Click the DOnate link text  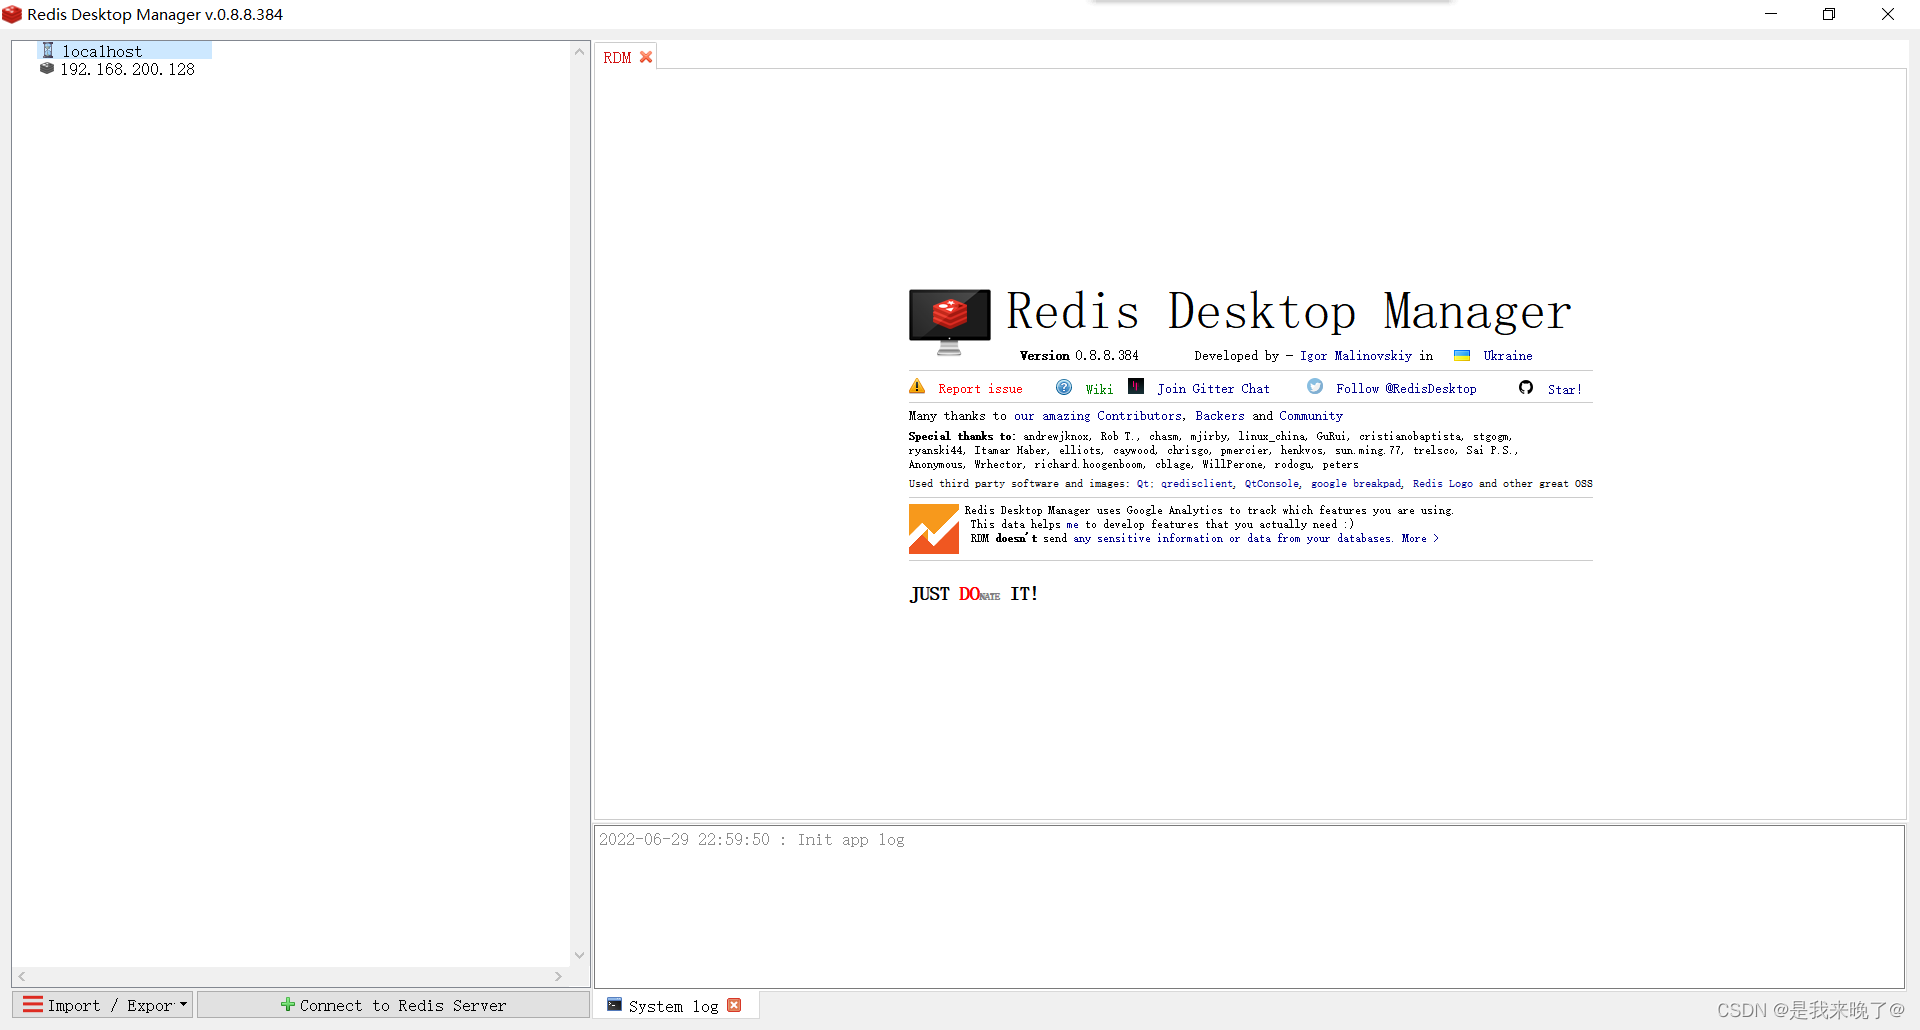[x=979, y=594]
